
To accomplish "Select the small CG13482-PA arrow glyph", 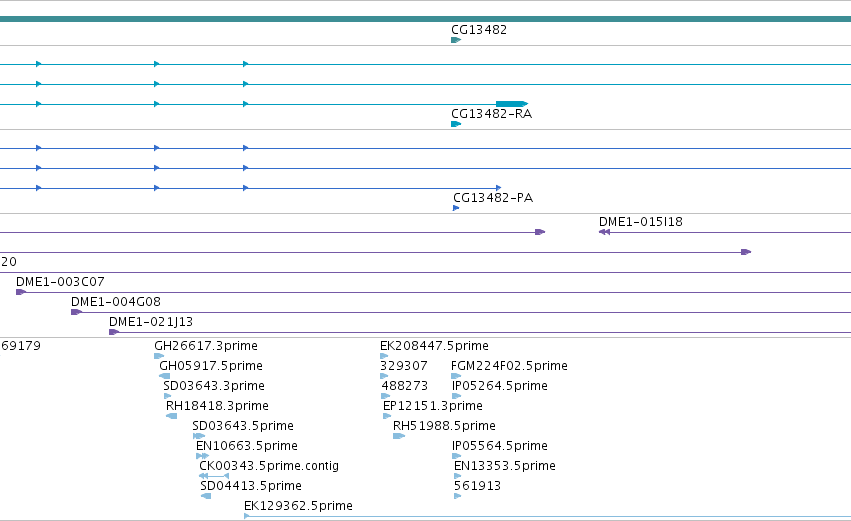I will [x=456, y=208].
